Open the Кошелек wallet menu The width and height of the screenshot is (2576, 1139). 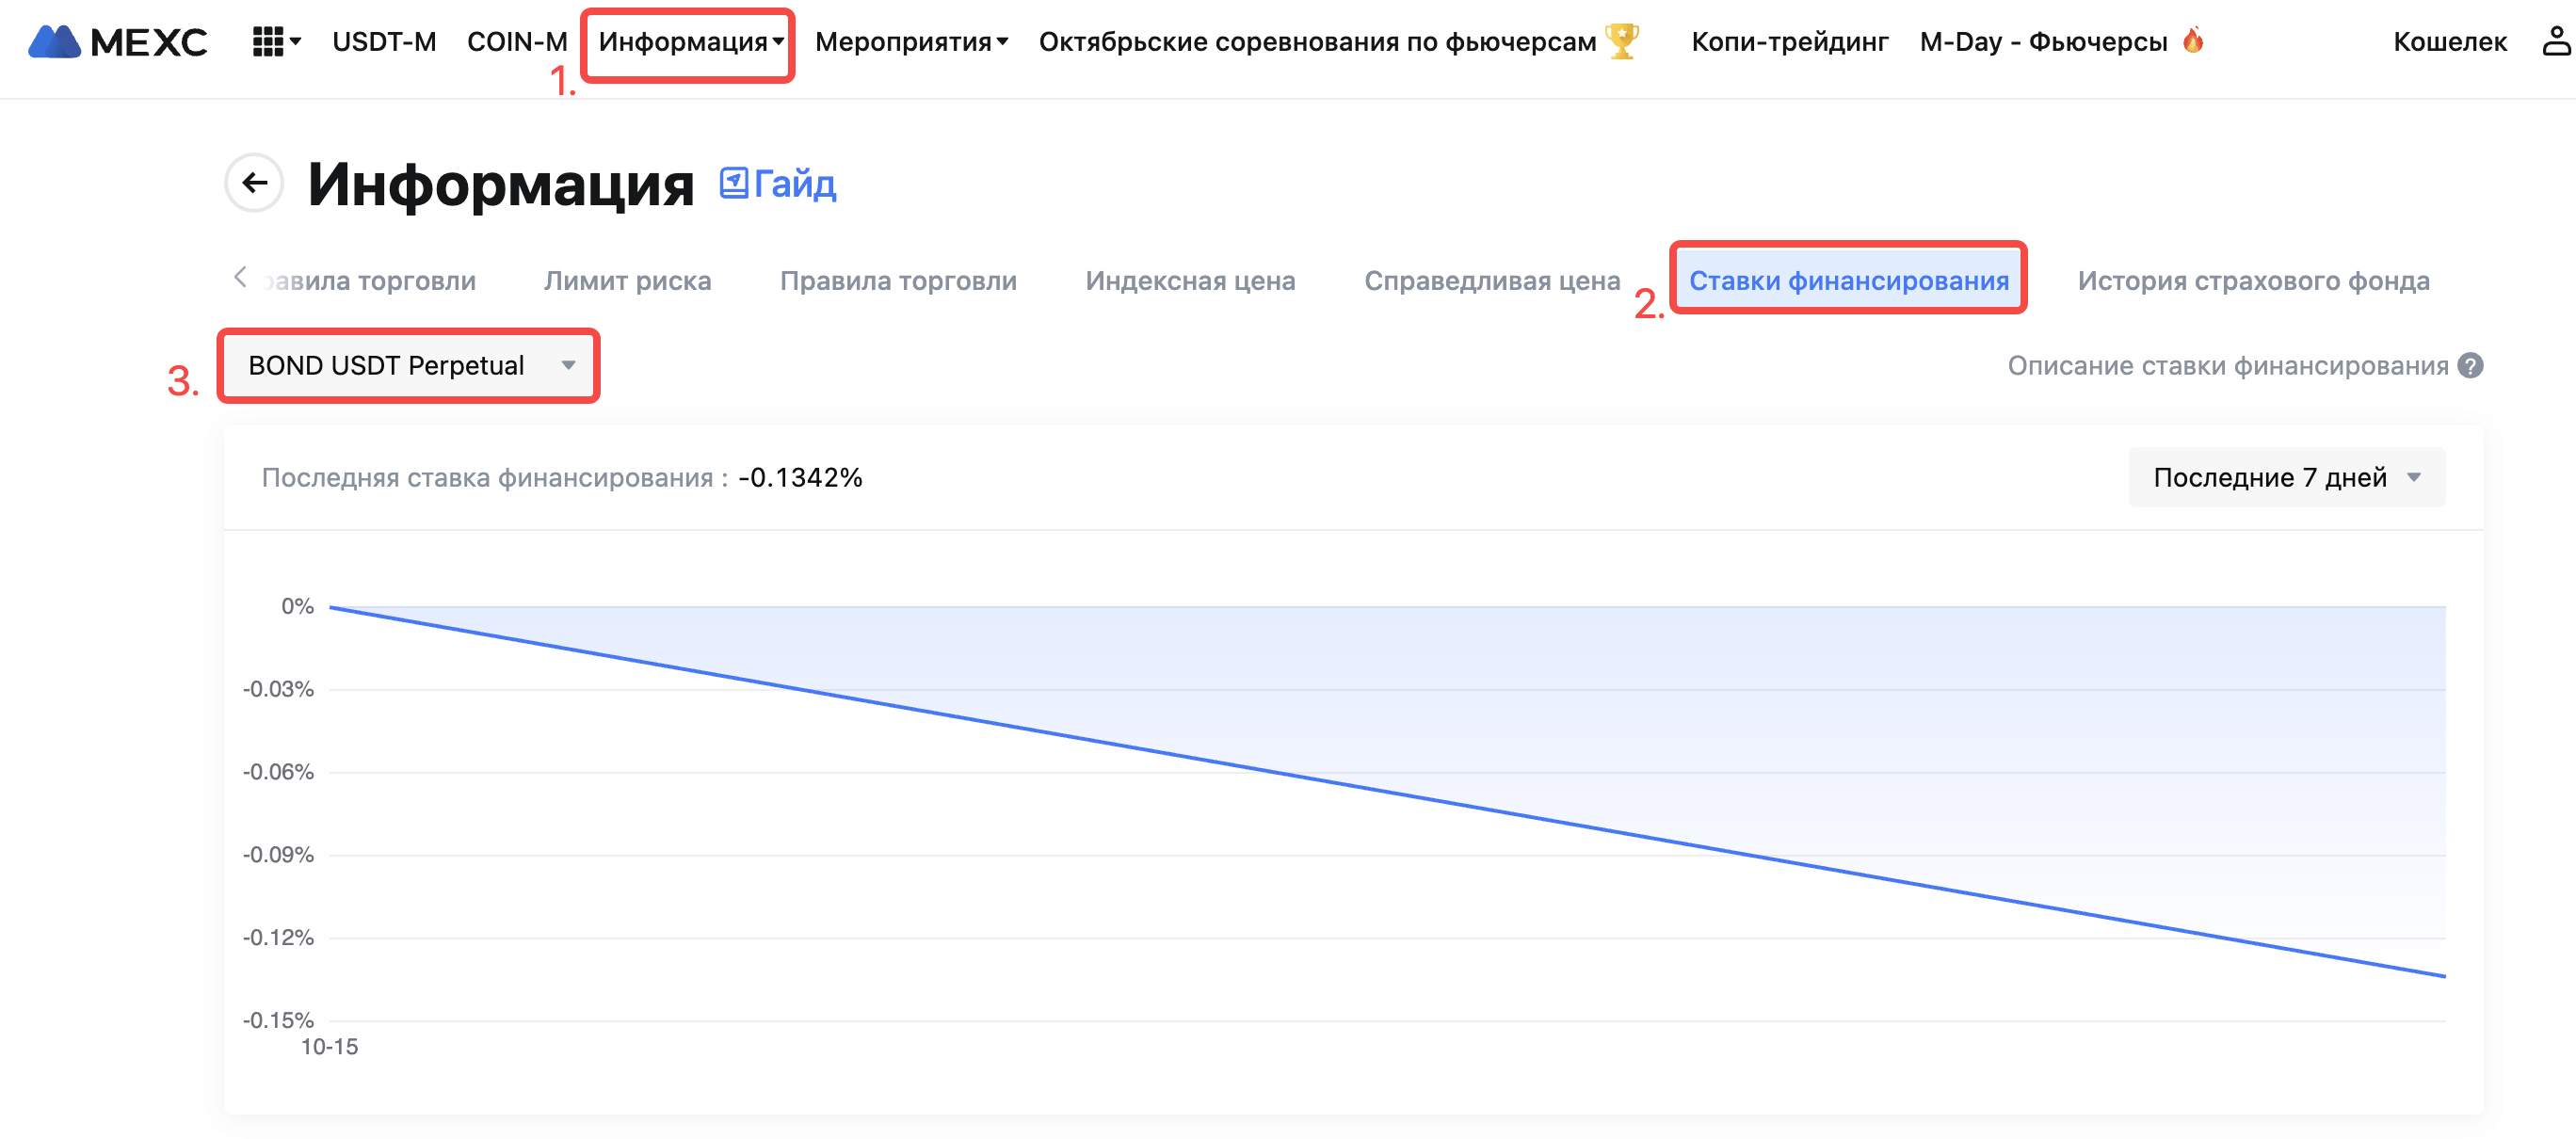tap(2449, 42)
